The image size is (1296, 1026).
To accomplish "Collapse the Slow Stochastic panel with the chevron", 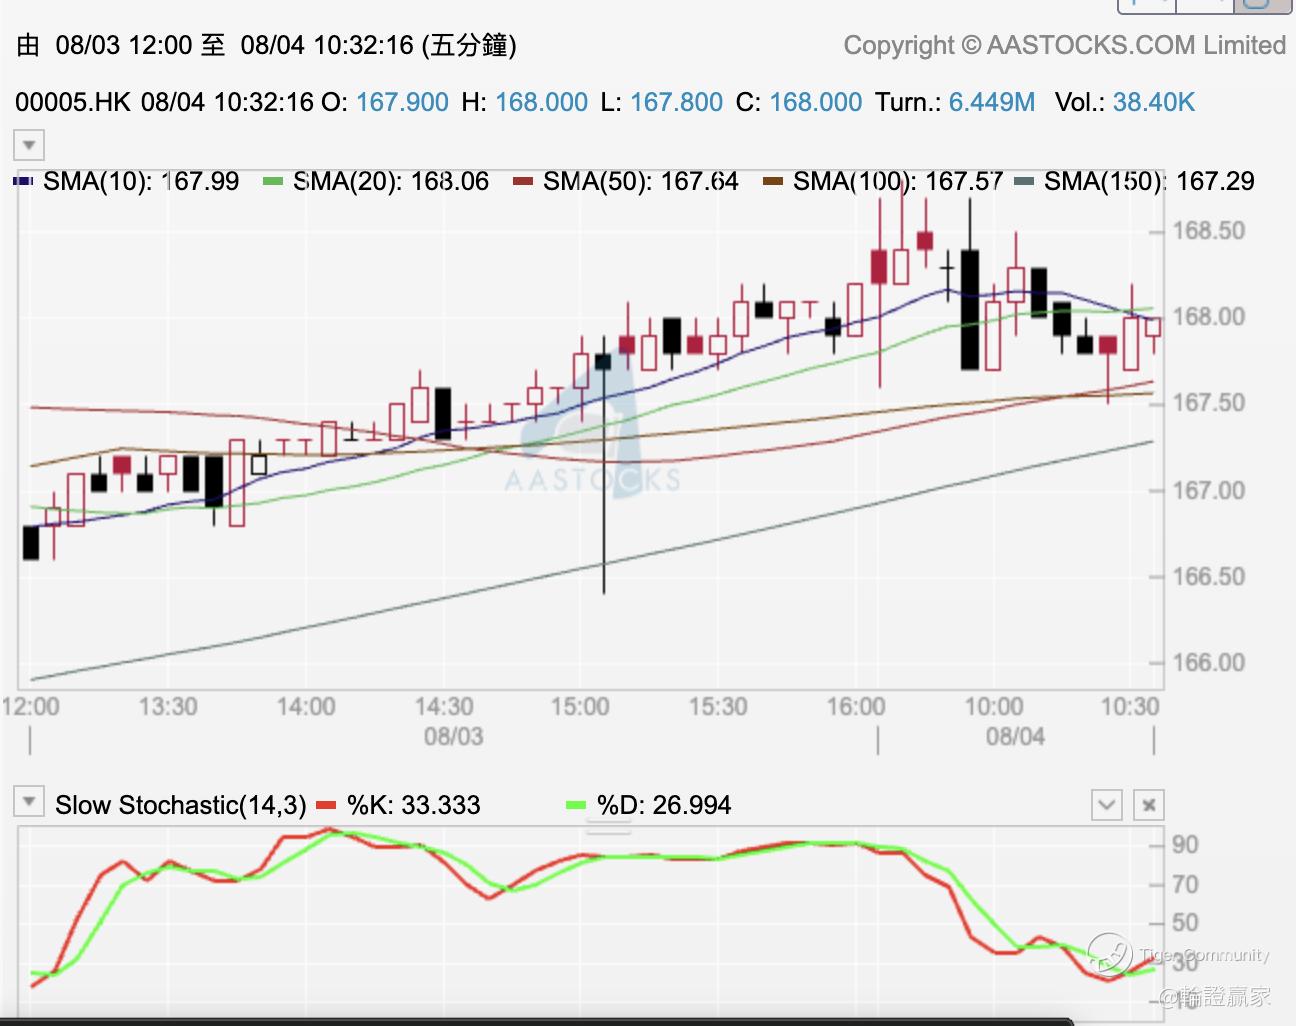I will coord(1107,805).
